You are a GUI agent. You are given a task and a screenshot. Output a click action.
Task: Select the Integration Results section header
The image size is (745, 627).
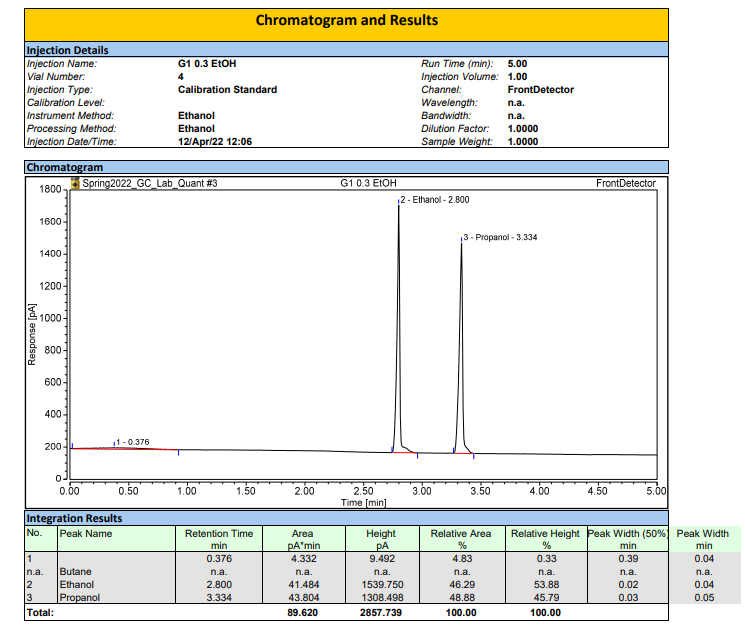74,518
